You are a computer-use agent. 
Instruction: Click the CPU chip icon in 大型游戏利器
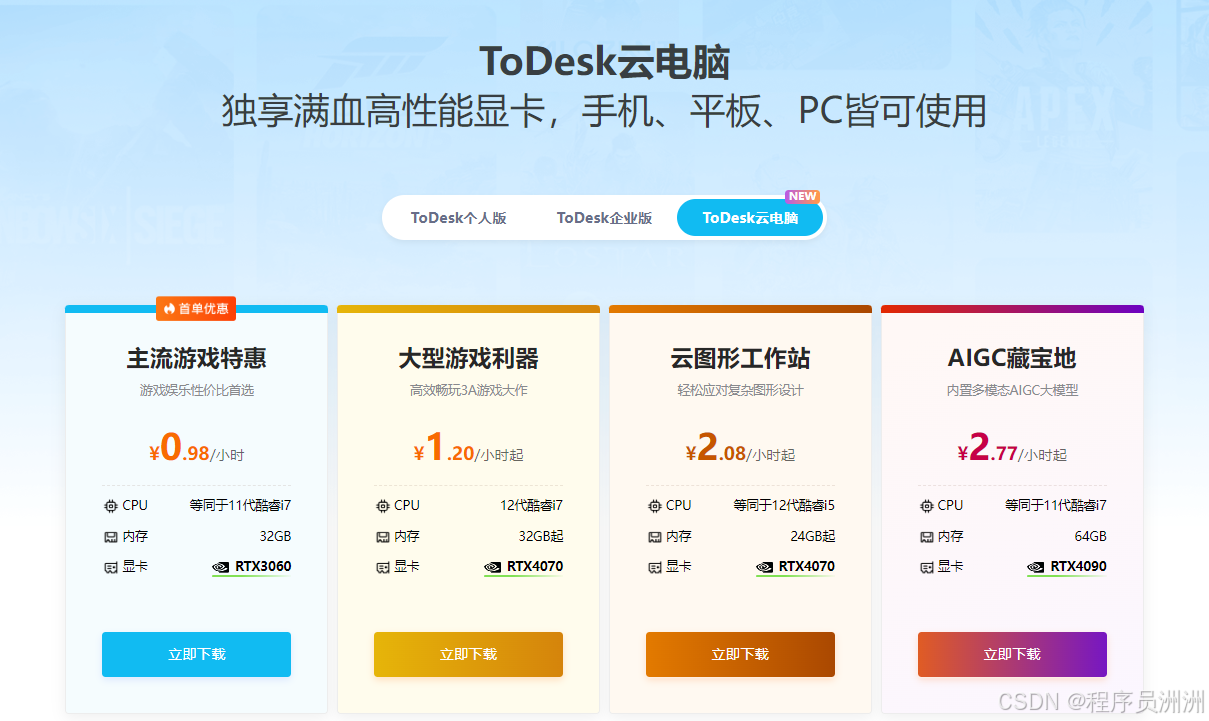point(382,506)
